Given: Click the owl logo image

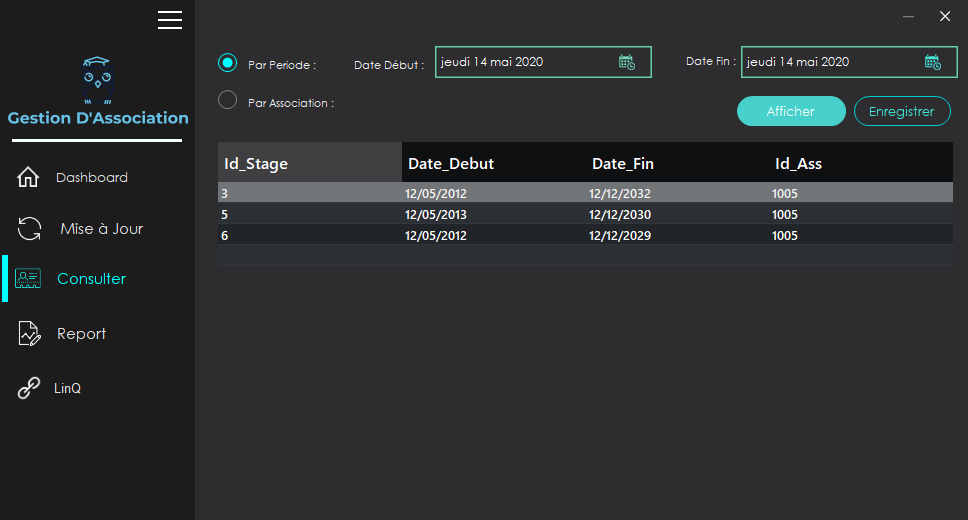Looking at the screenshot, I should coord(97,81).
